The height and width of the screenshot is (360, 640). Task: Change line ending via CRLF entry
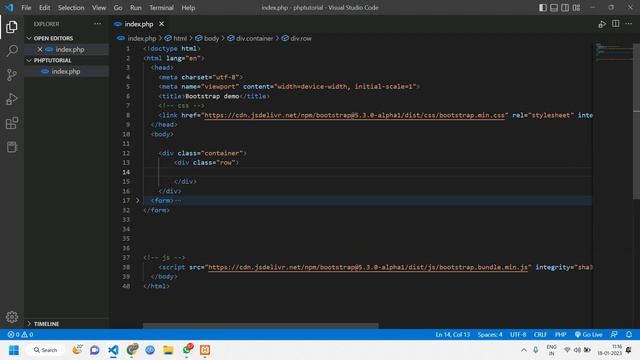coord(540,334)
